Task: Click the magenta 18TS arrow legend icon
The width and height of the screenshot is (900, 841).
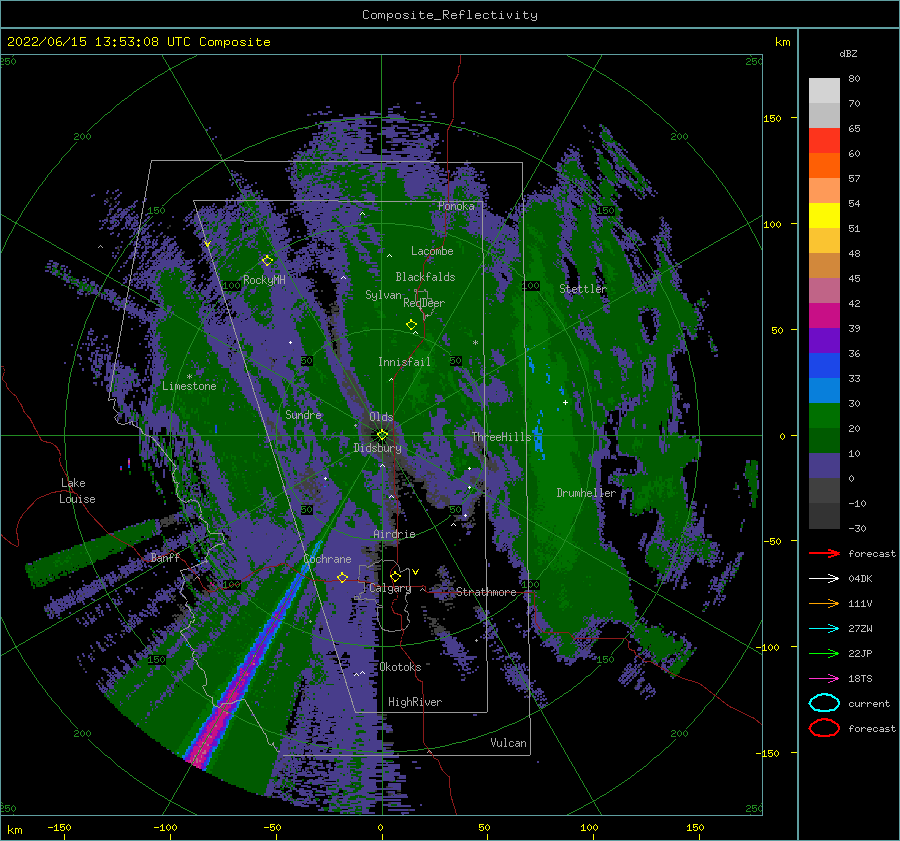Action: coord(824,679)
